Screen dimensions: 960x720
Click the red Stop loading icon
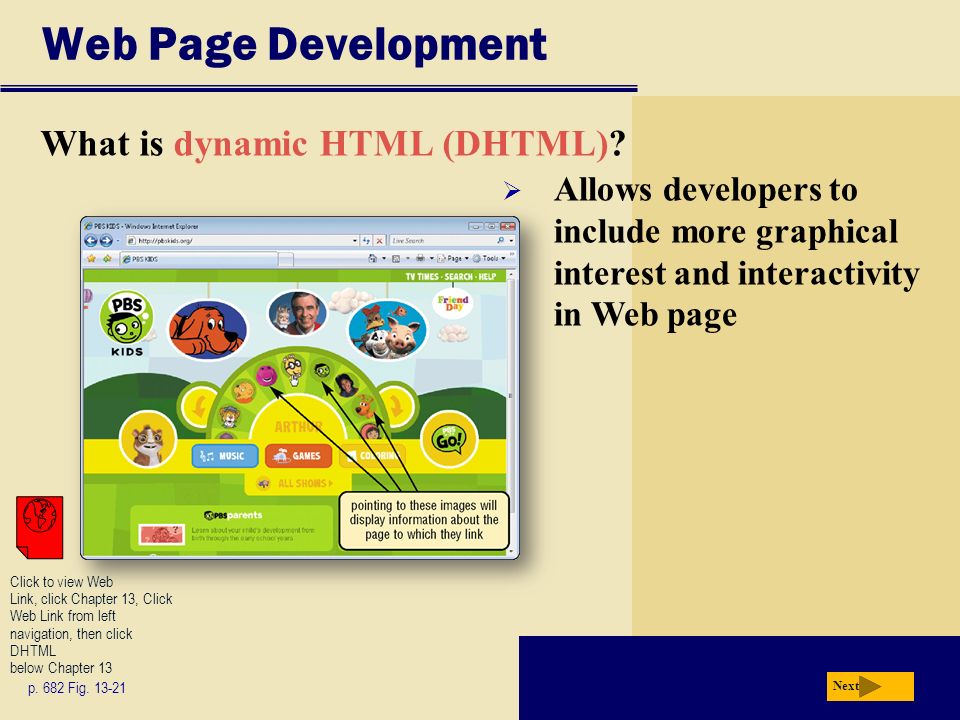pos(380,241)
